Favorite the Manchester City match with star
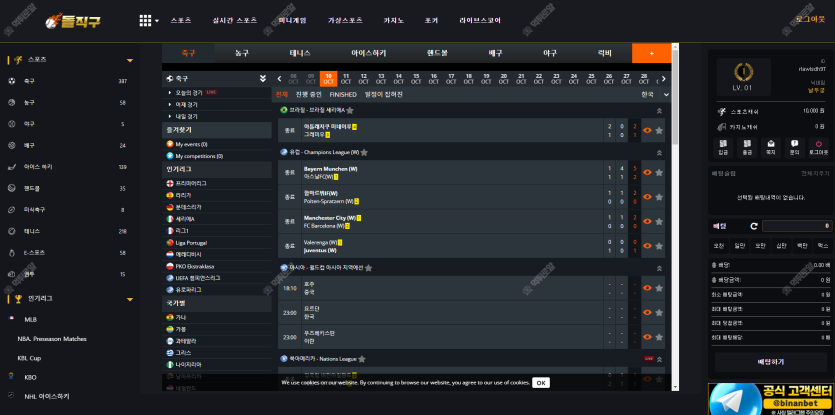The width and height of the screenshot is (835, 415). (x=659, y=220)
